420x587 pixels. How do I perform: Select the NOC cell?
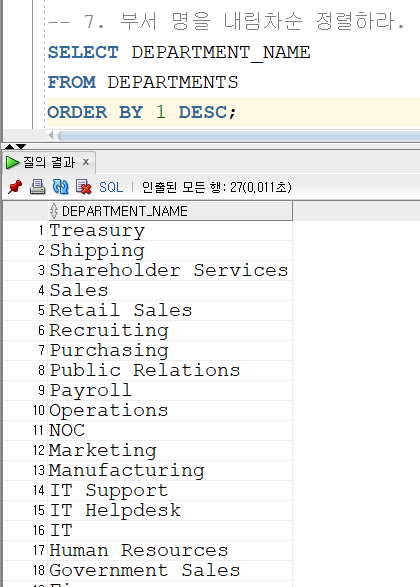coord(170,431)
